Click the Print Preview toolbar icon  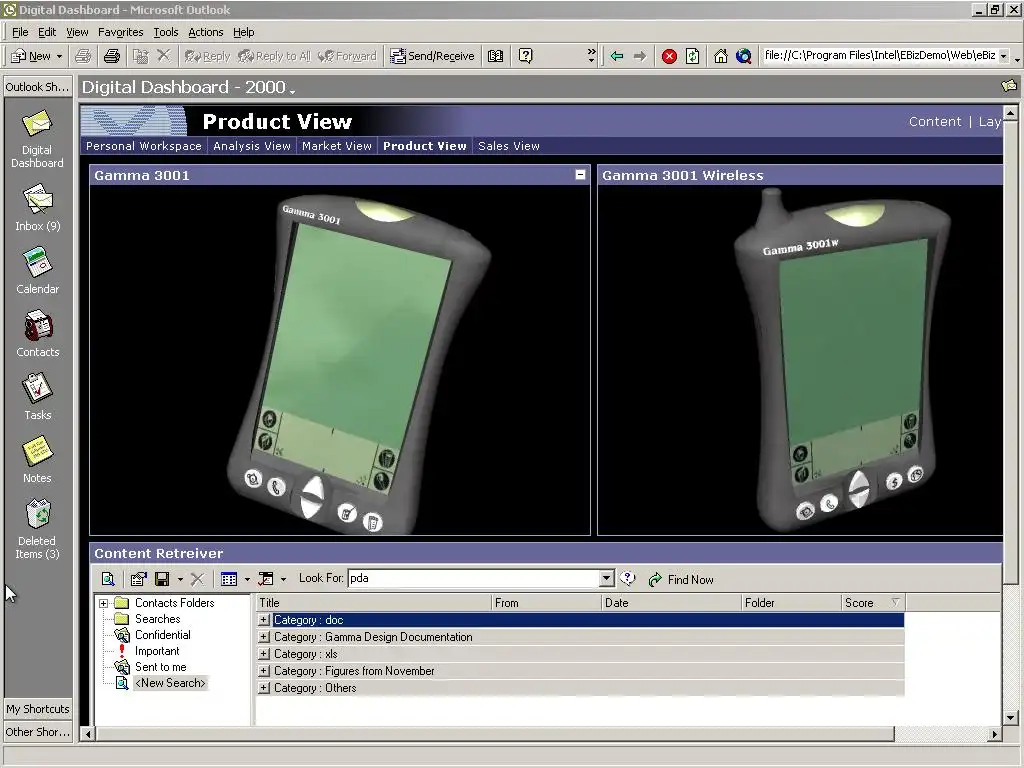point(83,56)
